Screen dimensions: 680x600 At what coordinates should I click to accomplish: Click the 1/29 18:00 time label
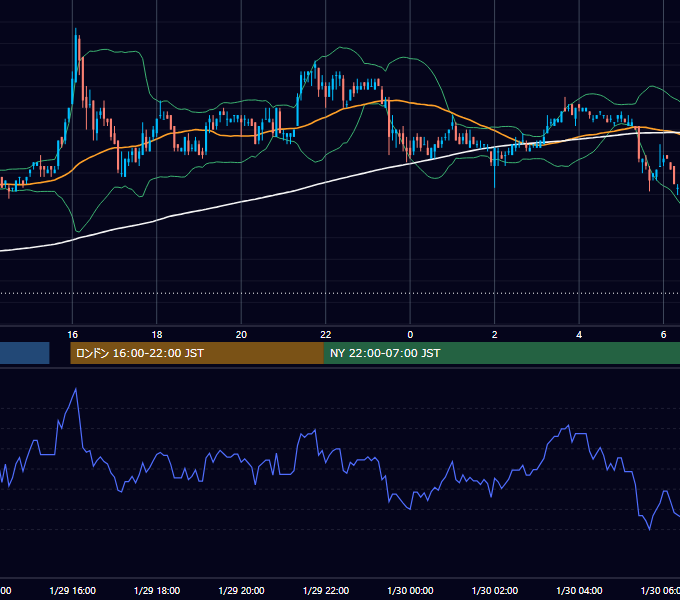click(x=157, y=590)
